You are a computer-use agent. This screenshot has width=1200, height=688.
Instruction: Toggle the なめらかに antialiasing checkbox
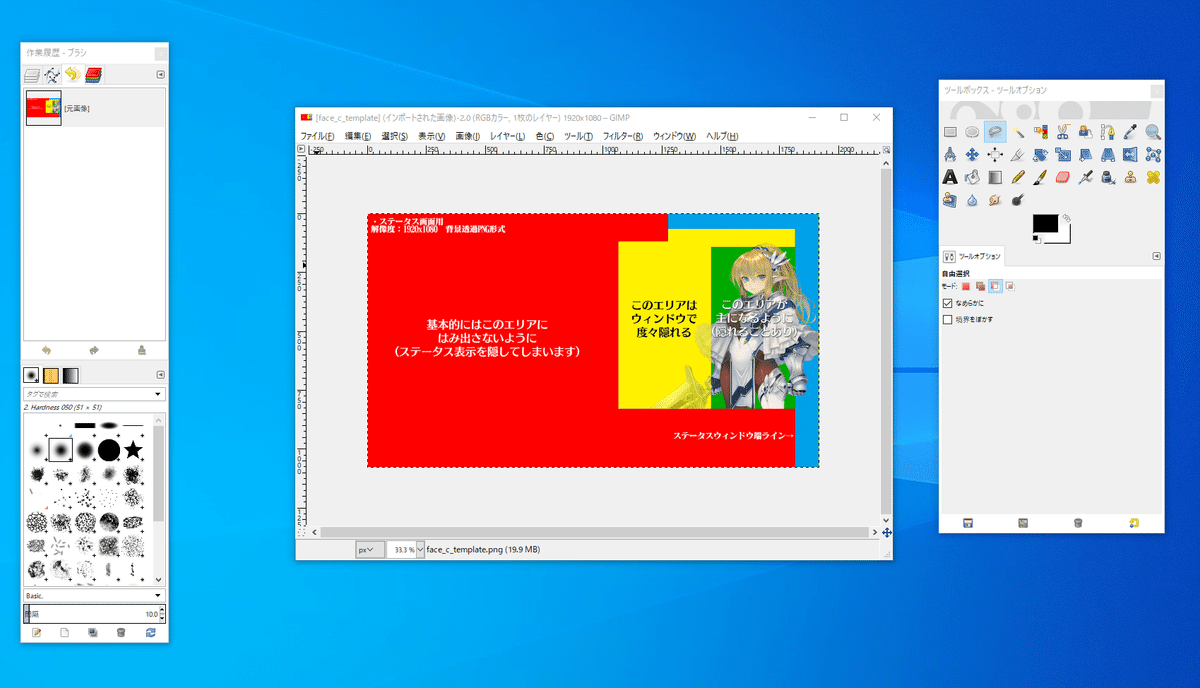pos(948,303)
